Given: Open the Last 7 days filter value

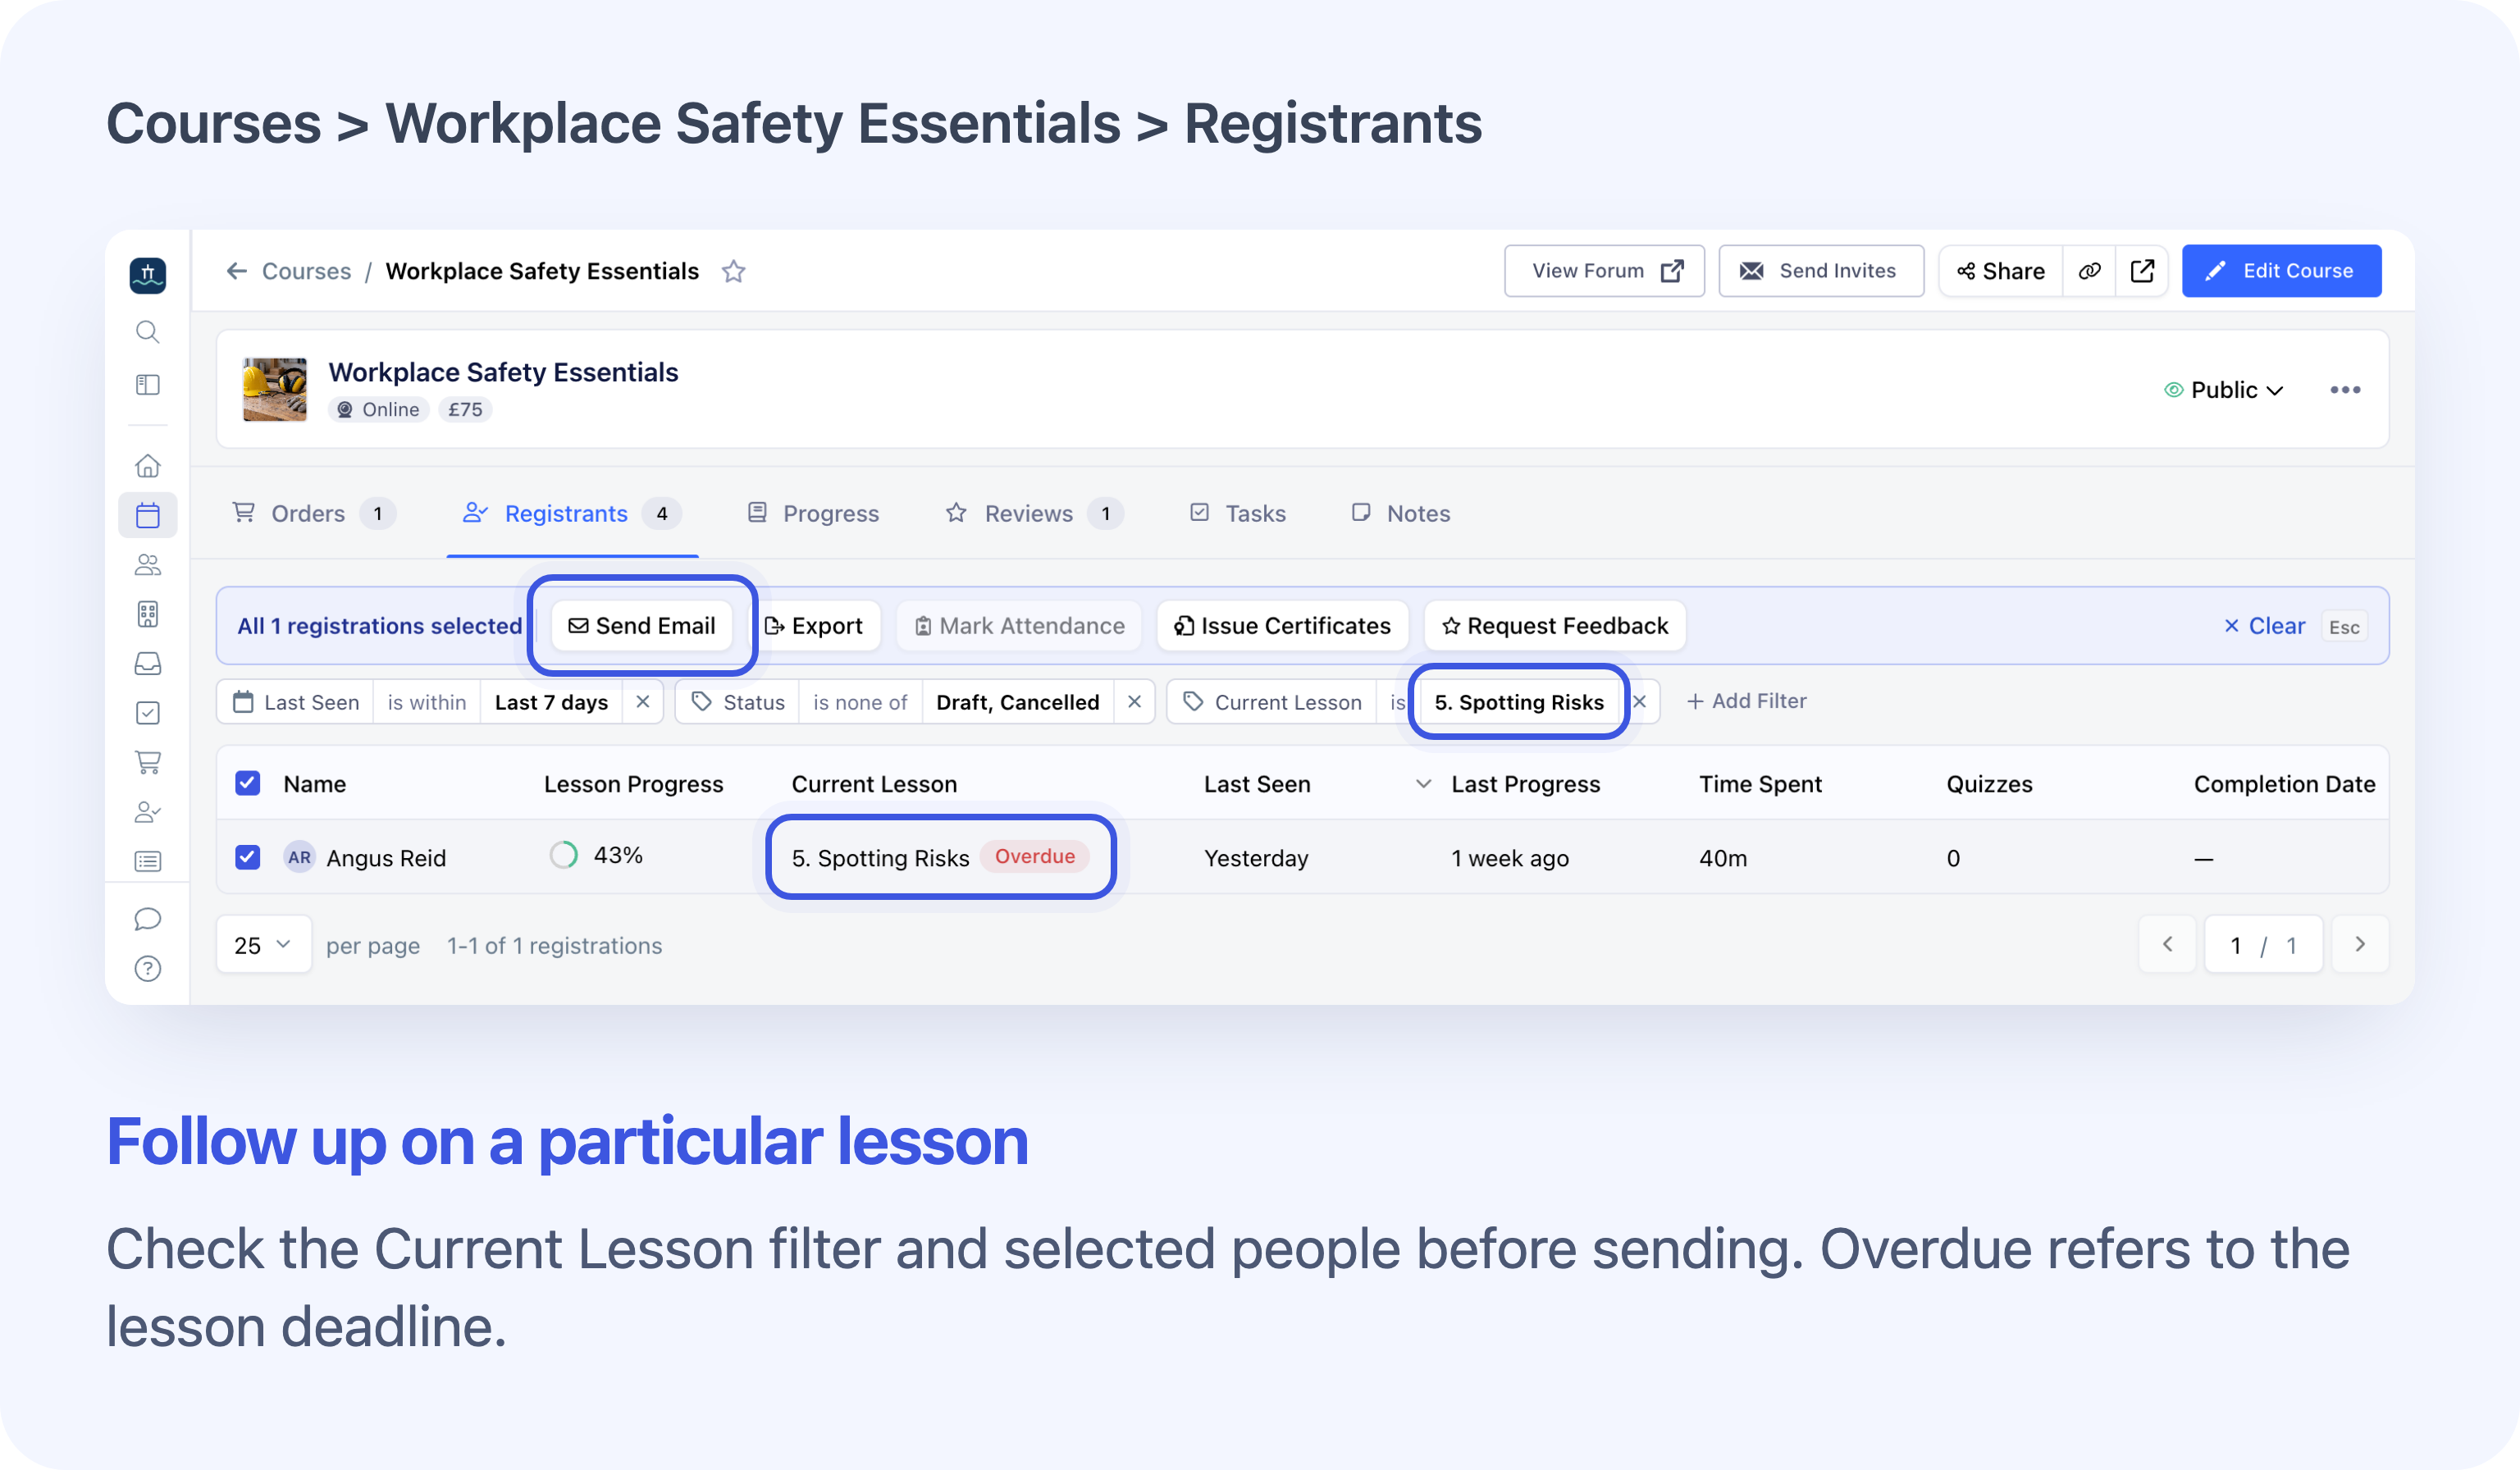Looking at the screenshot, I should pyautogui.click(x=551, y=702).
